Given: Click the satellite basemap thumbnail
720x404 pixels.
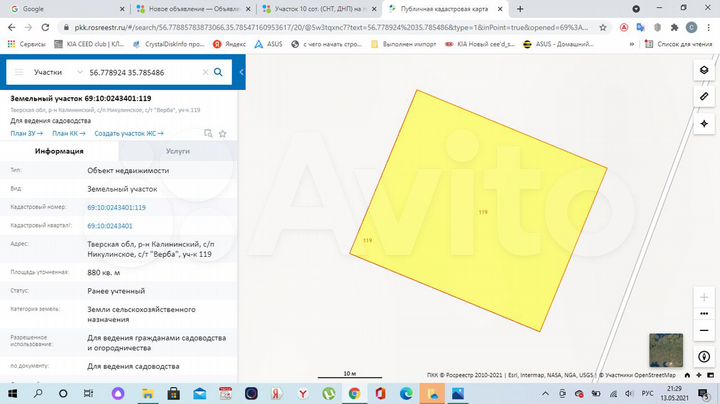Looking at the screenshot, I should coord(667,350).
